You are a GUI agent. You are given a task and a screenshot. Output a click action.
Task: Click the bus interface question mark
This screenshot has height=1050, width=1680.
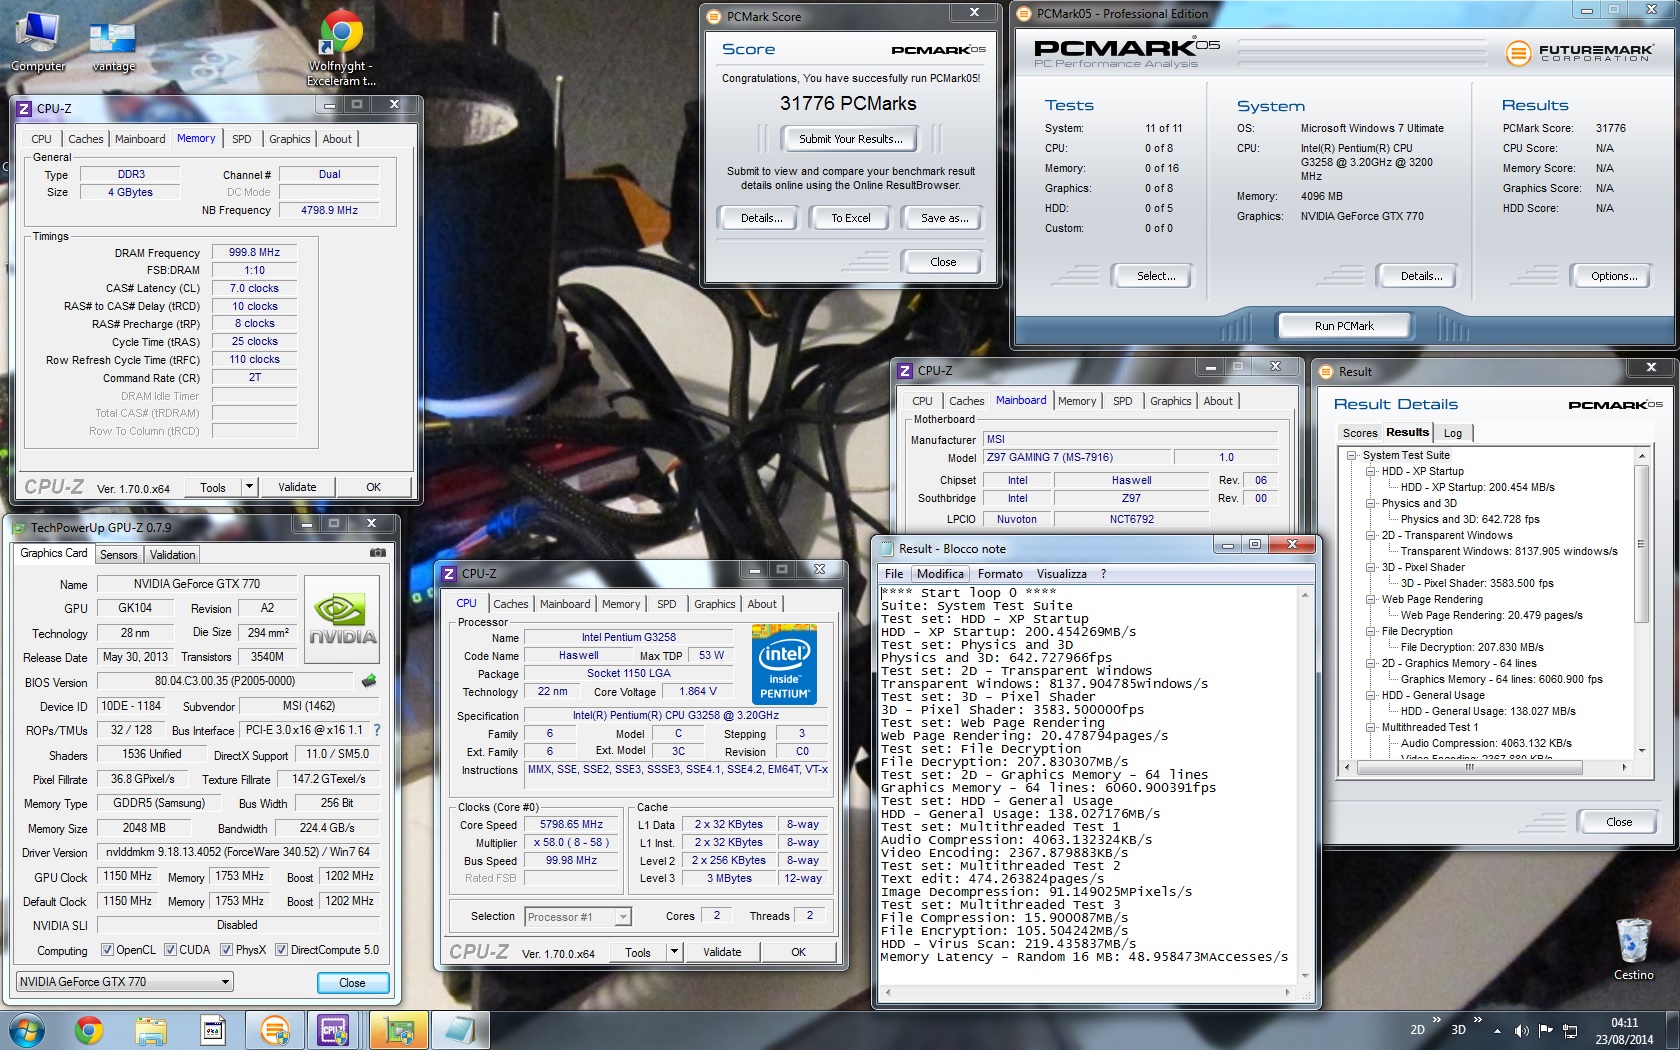click(377, 730)
